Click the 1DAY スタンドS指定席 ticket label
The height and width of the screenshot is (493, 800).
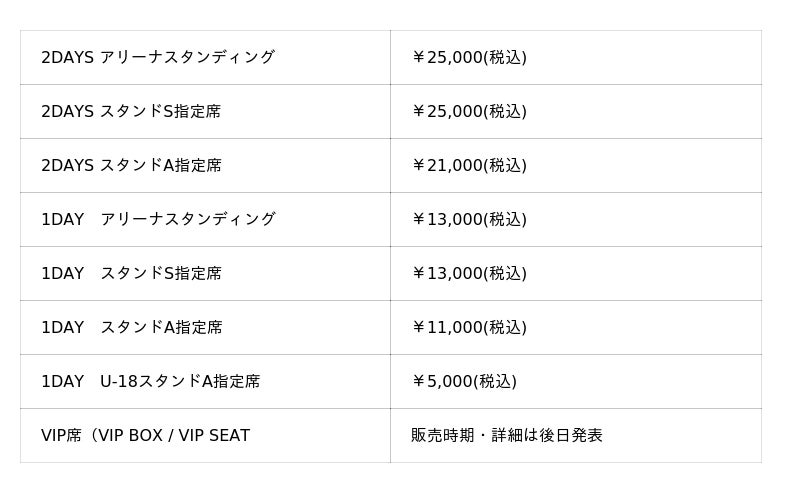pyautogui.click(x=131, y=274)
